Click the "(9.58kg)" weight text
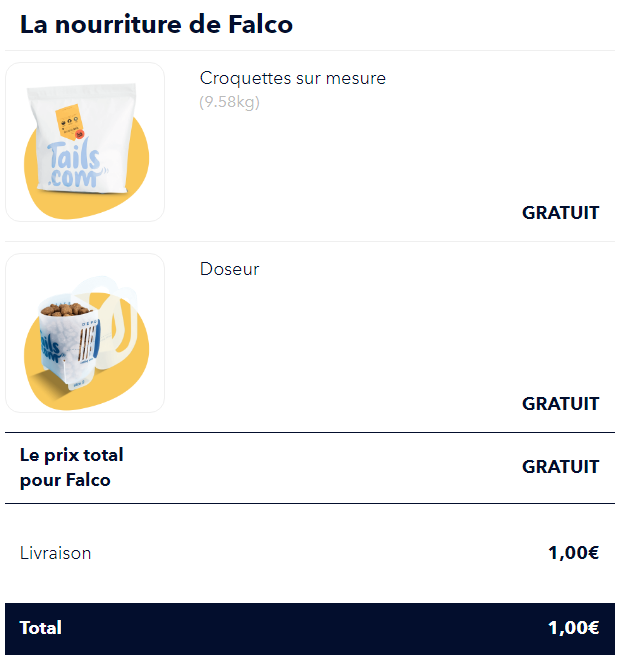622x659 pixels. (229, 101)
